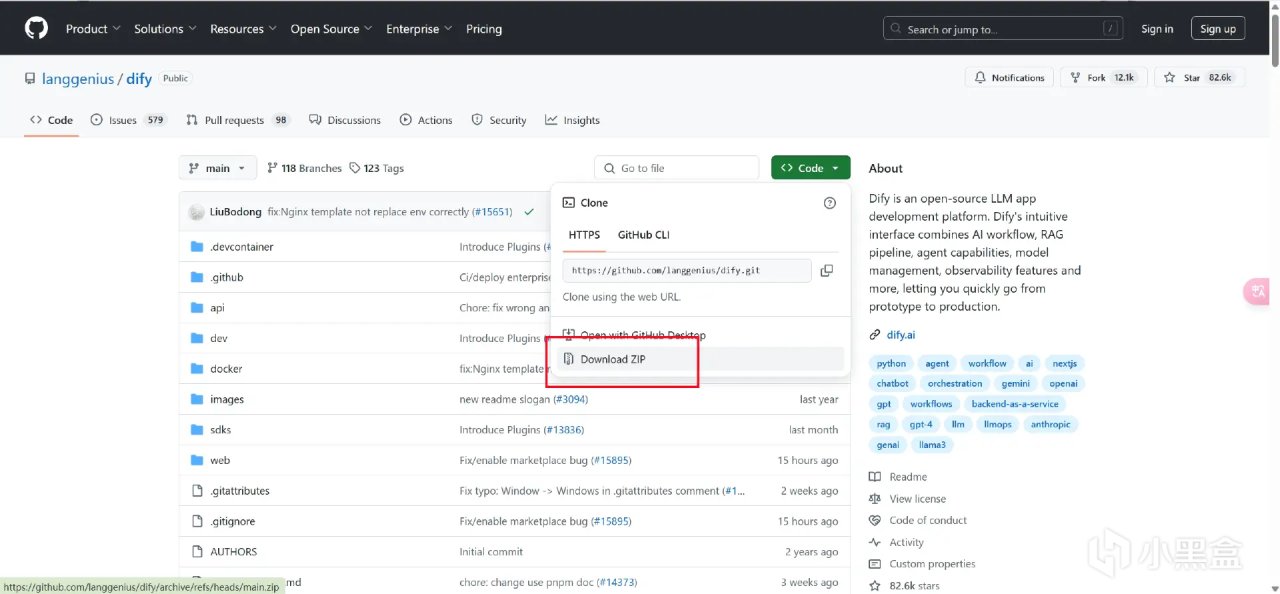The width and height of the screenshot is (1280, 594).
Task: Click the llama3 topic tag
Action: point(932,445)
